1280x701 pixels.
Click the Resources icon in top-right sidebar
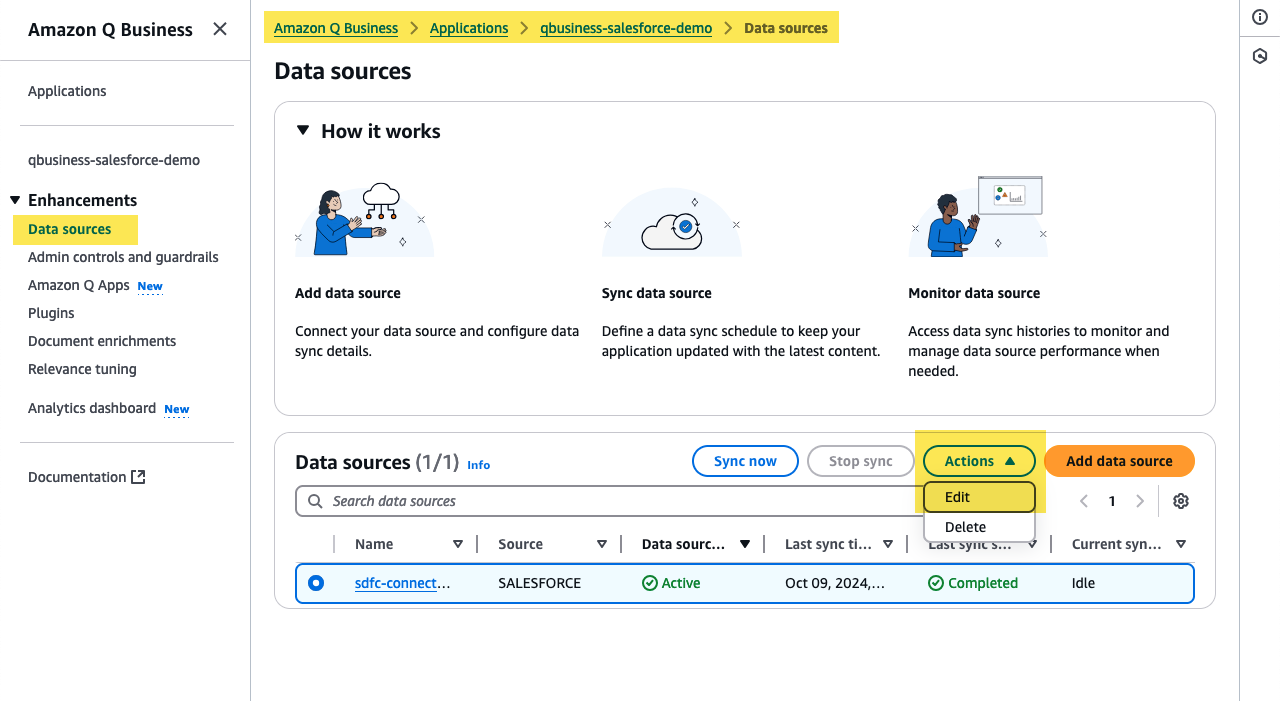[x=1260, y=56]
